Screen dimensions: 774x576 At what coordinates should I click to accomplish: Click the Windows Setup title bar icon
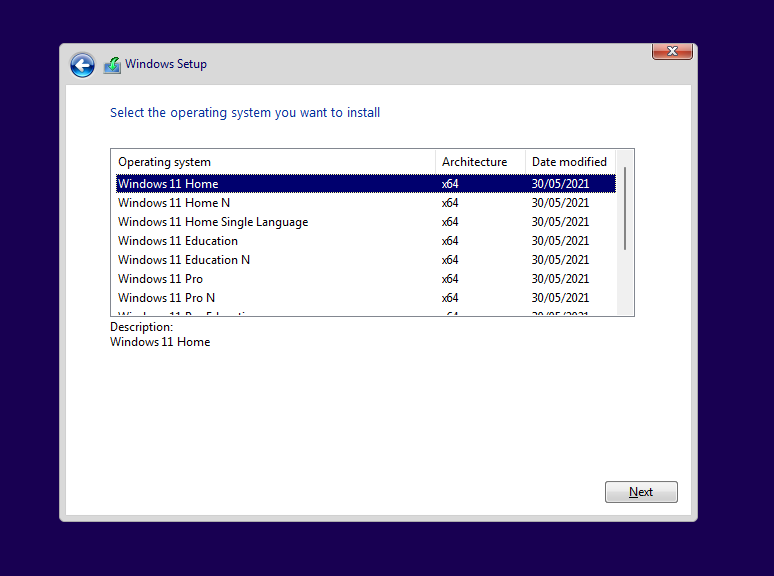[112, 65]
